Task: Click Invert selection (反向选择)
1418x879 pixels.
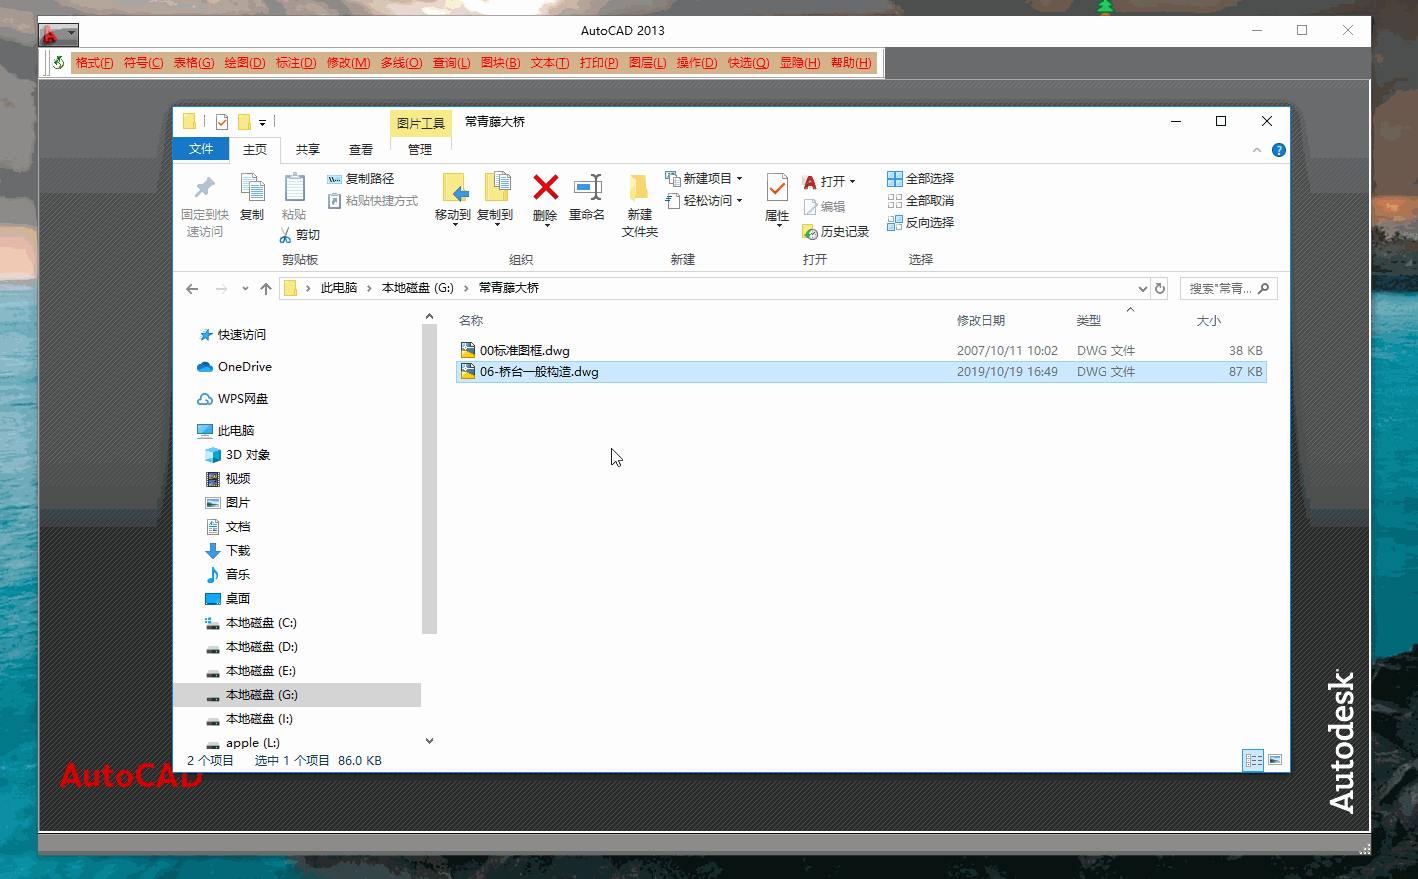Action: (920, 223)
